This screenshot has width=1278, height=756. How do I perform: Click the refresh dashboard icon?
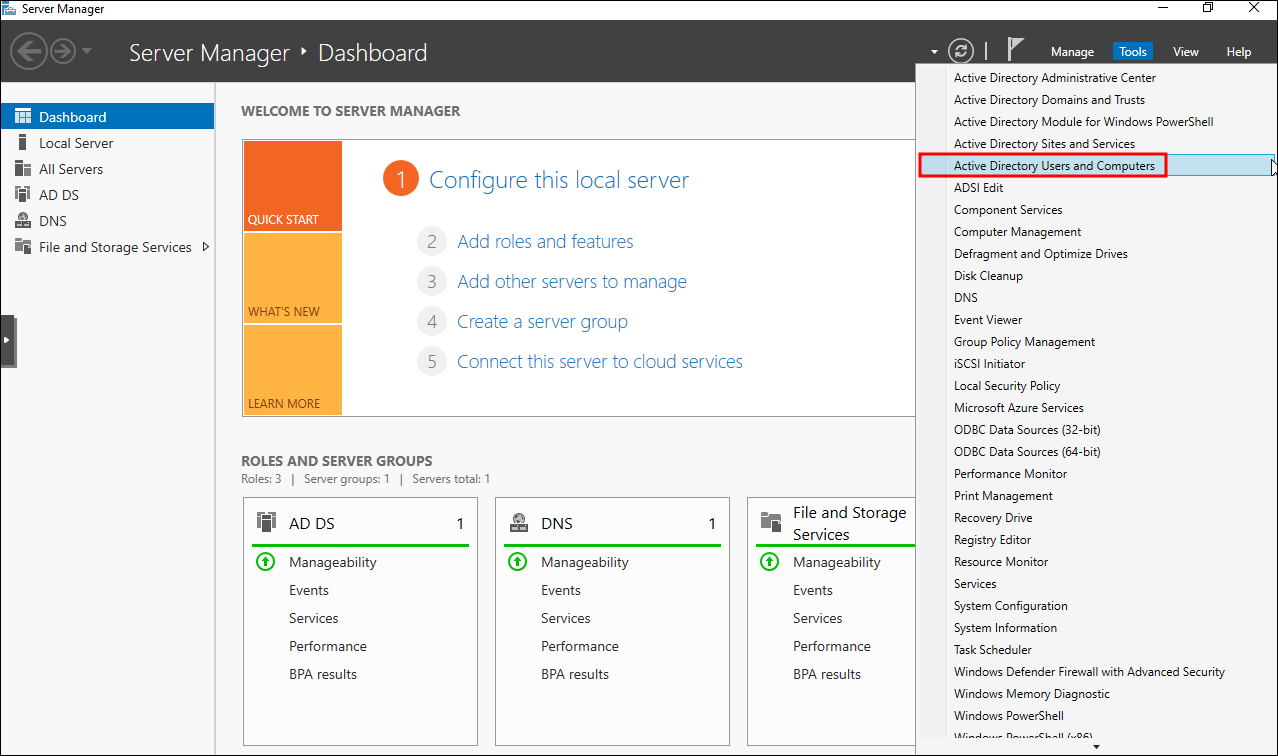[960, 51]
